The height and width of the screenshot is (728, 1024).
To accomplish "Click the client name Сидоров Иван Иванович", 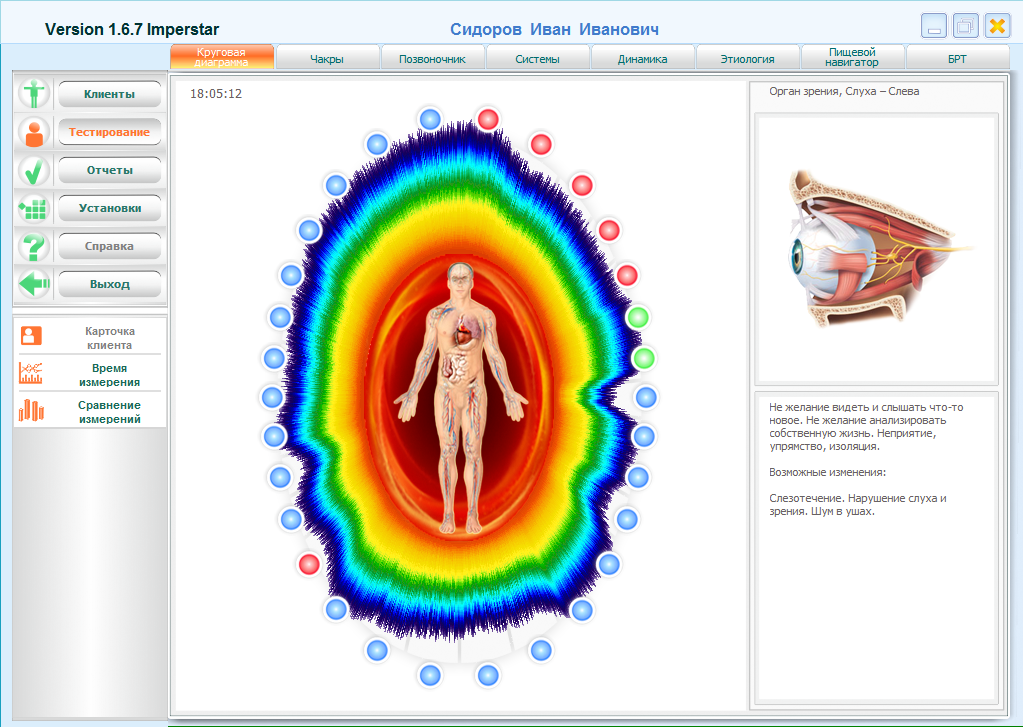I will point(554,29).
